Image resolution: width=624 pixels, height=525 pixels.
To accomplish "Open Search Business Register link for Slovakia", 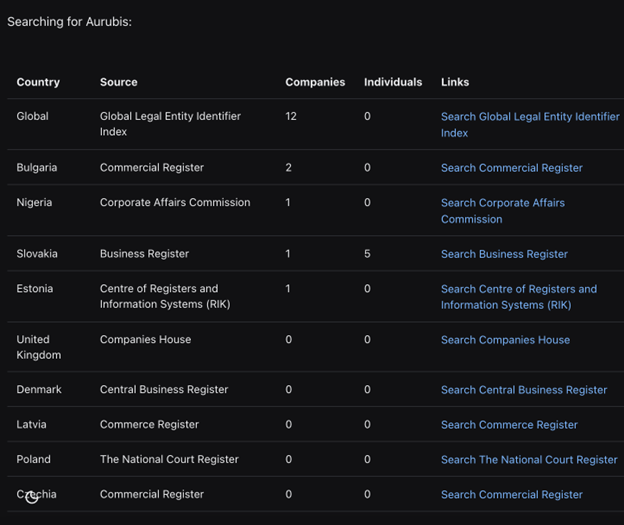I will pyautogui.click(x=504, y=254).
